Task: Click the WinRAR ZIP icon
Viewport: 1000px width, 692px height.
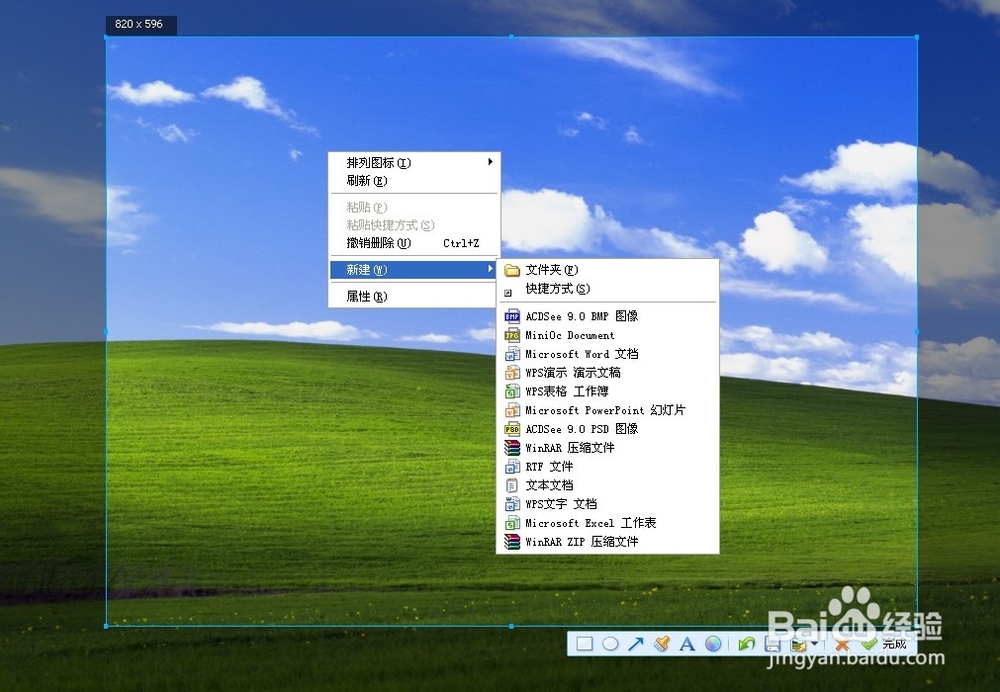Action: (512, 541)
